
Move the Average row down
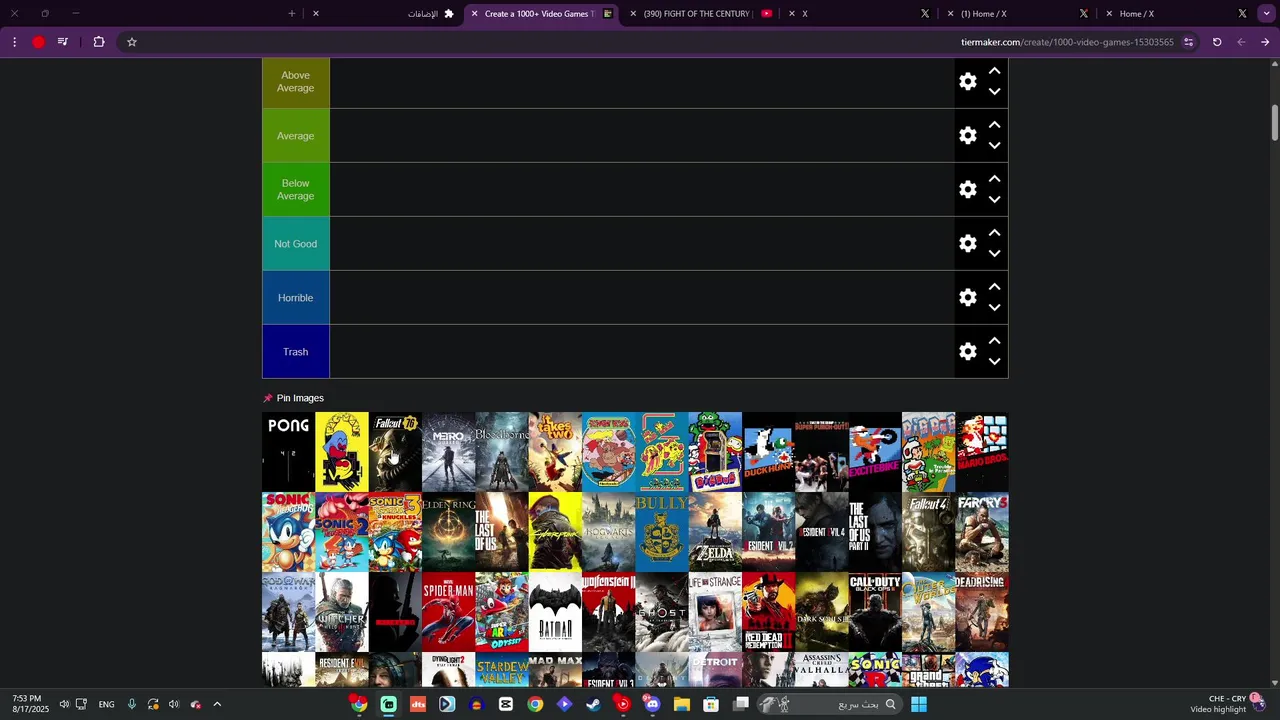[994, 145]
